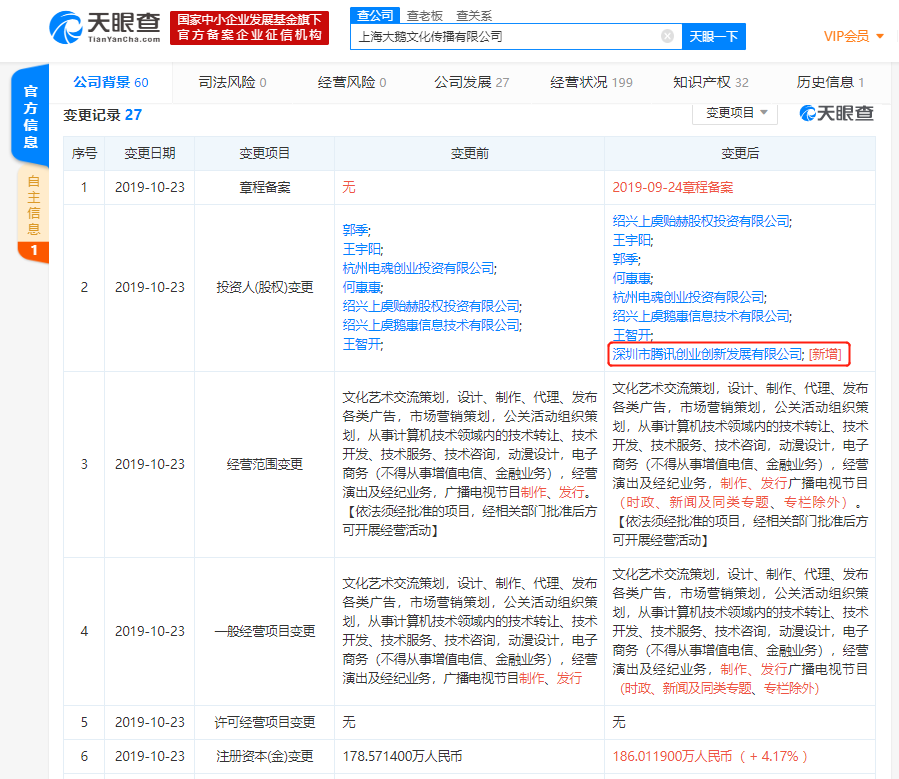Click the 一般经营项目变更 cell
Screen dimensions: 899x779
pos(264,631)
